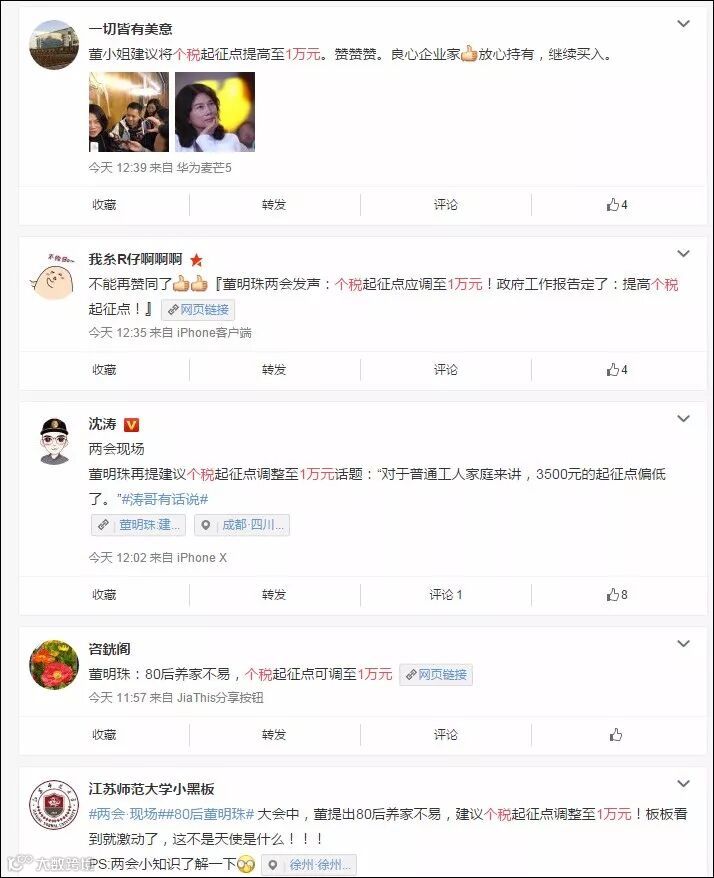Image resolution: width=714 pixels, height=878 pixels.
Task: Click the 咨铣阁 flower avatar
Action: click(54, 665)
